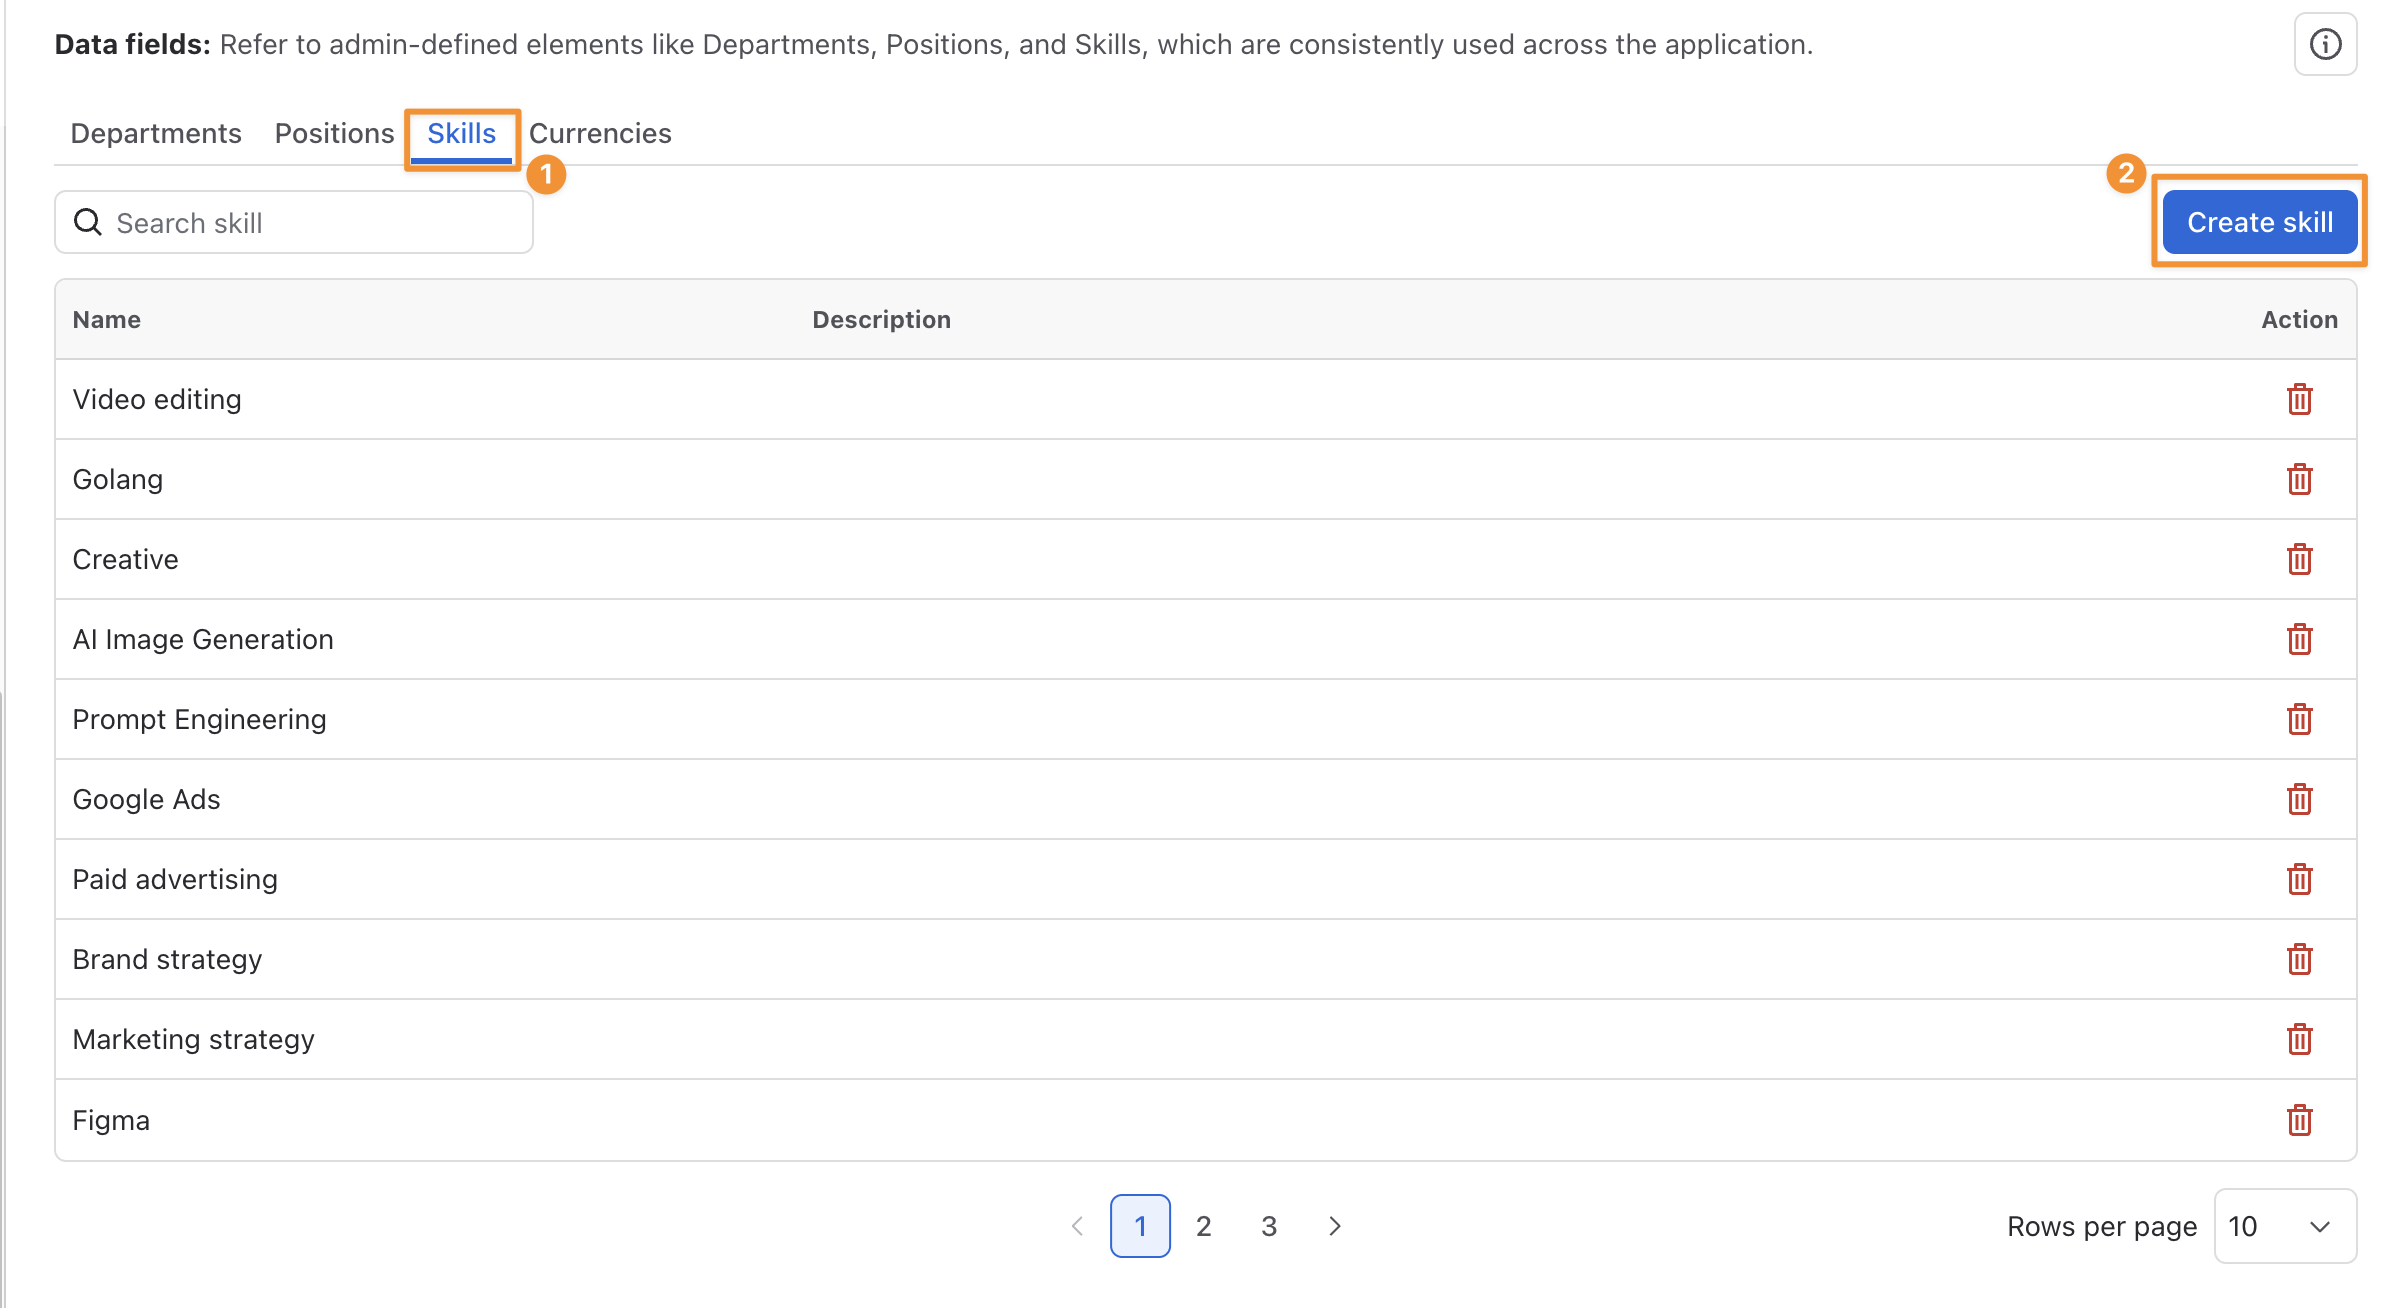
Task: Select the Brand strategy row name
Action: [168, 959]
